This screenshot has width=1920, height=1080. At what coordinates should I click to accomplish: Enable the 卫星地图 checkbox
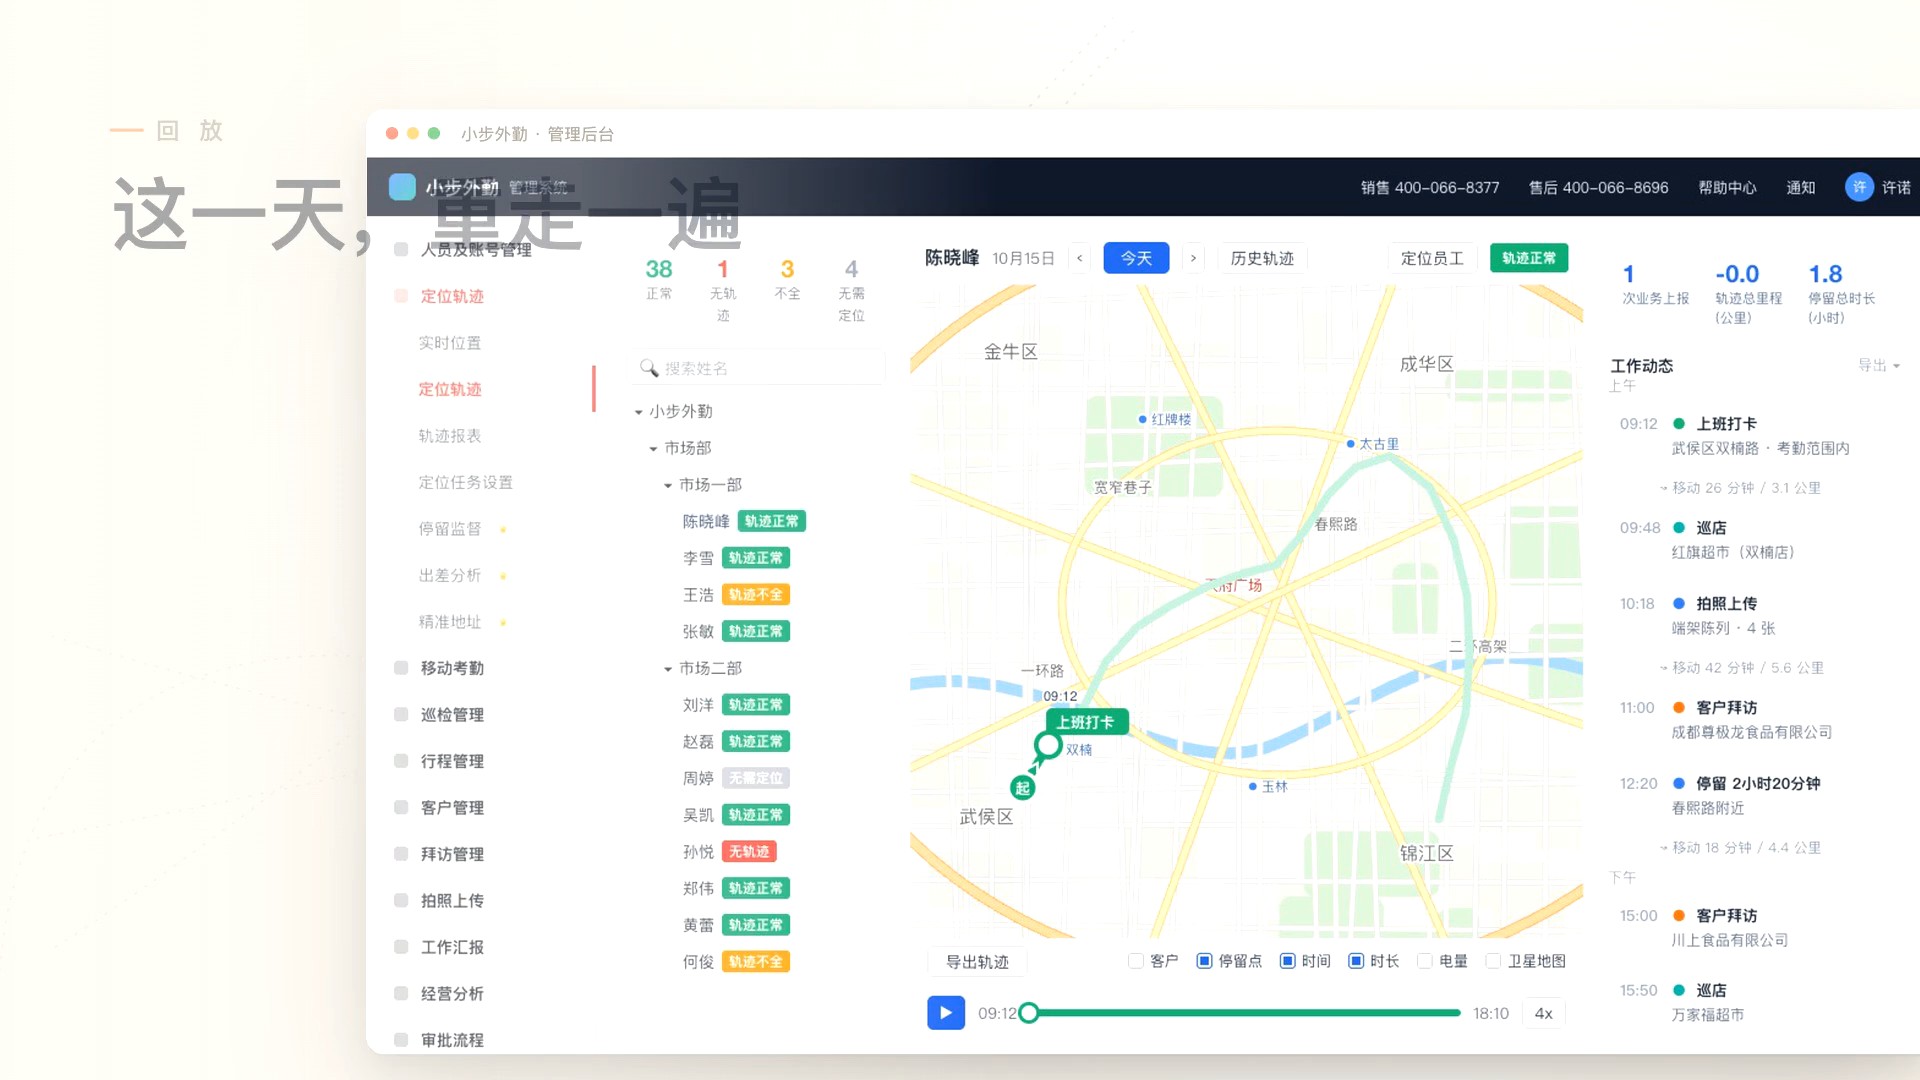tap(1494, 961)
